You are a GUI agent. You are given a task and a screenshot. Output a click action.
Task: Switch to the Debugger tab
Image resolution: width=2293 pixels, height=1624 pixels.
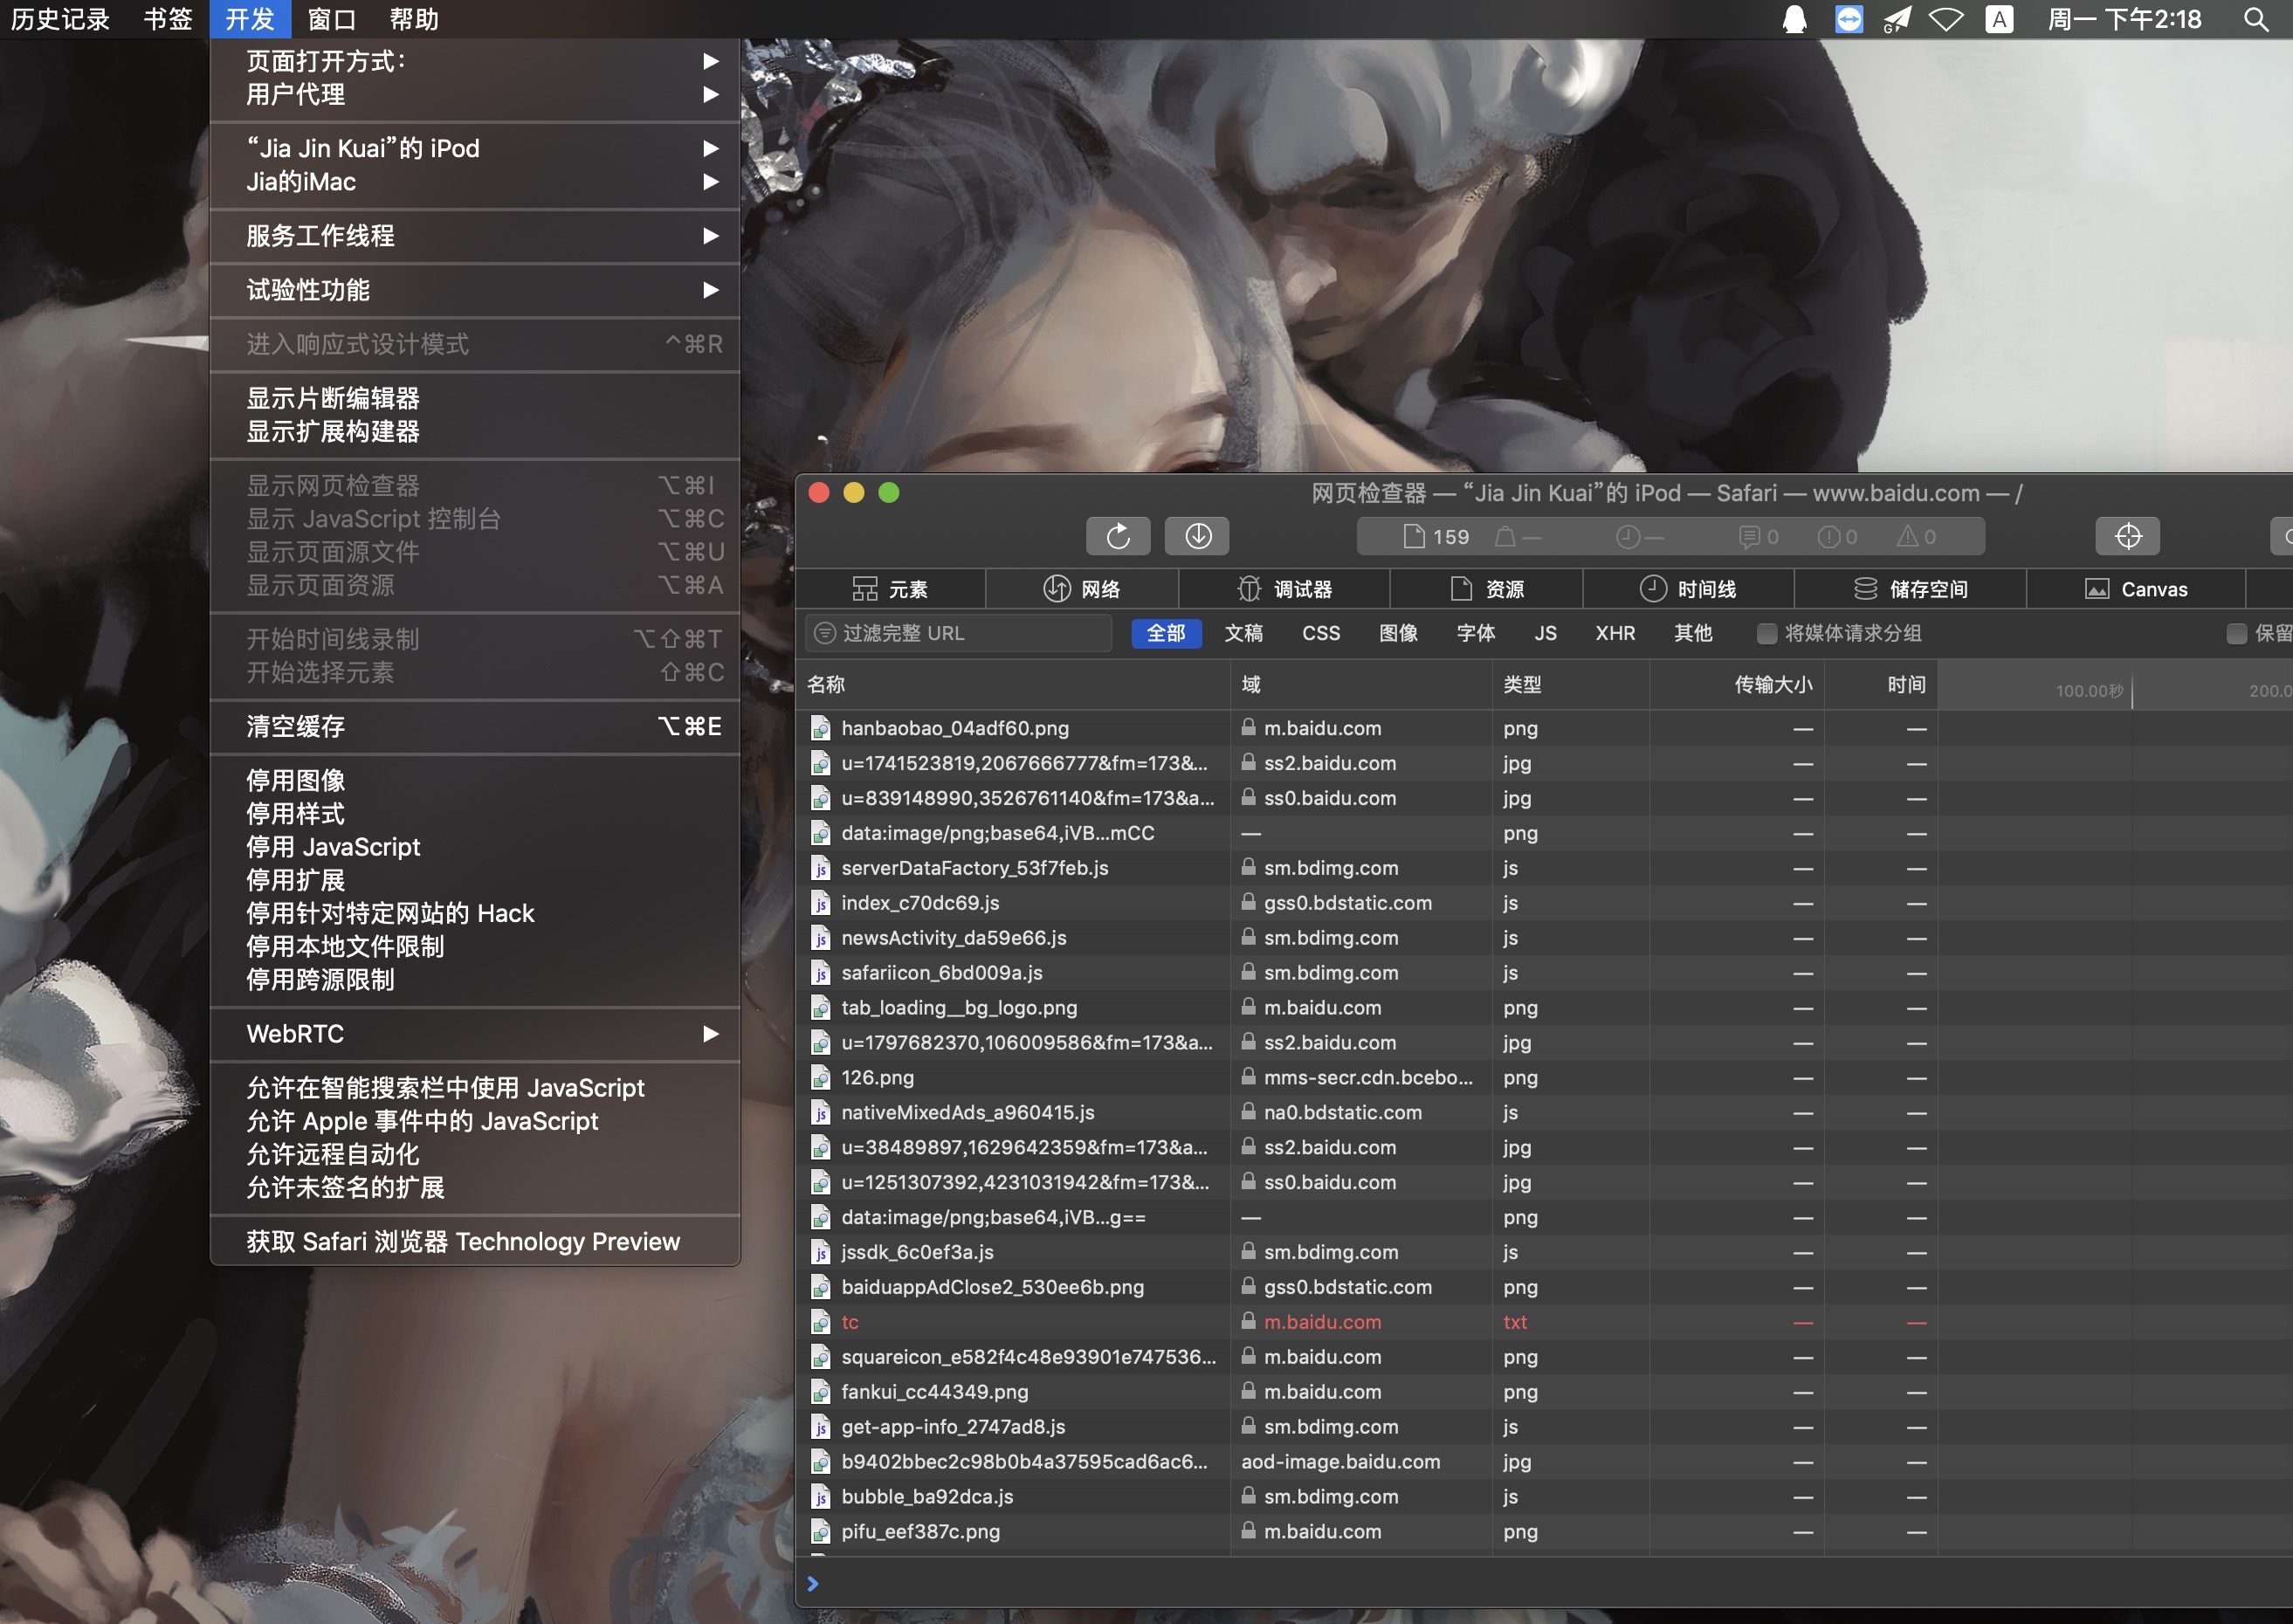point(1284,589)
